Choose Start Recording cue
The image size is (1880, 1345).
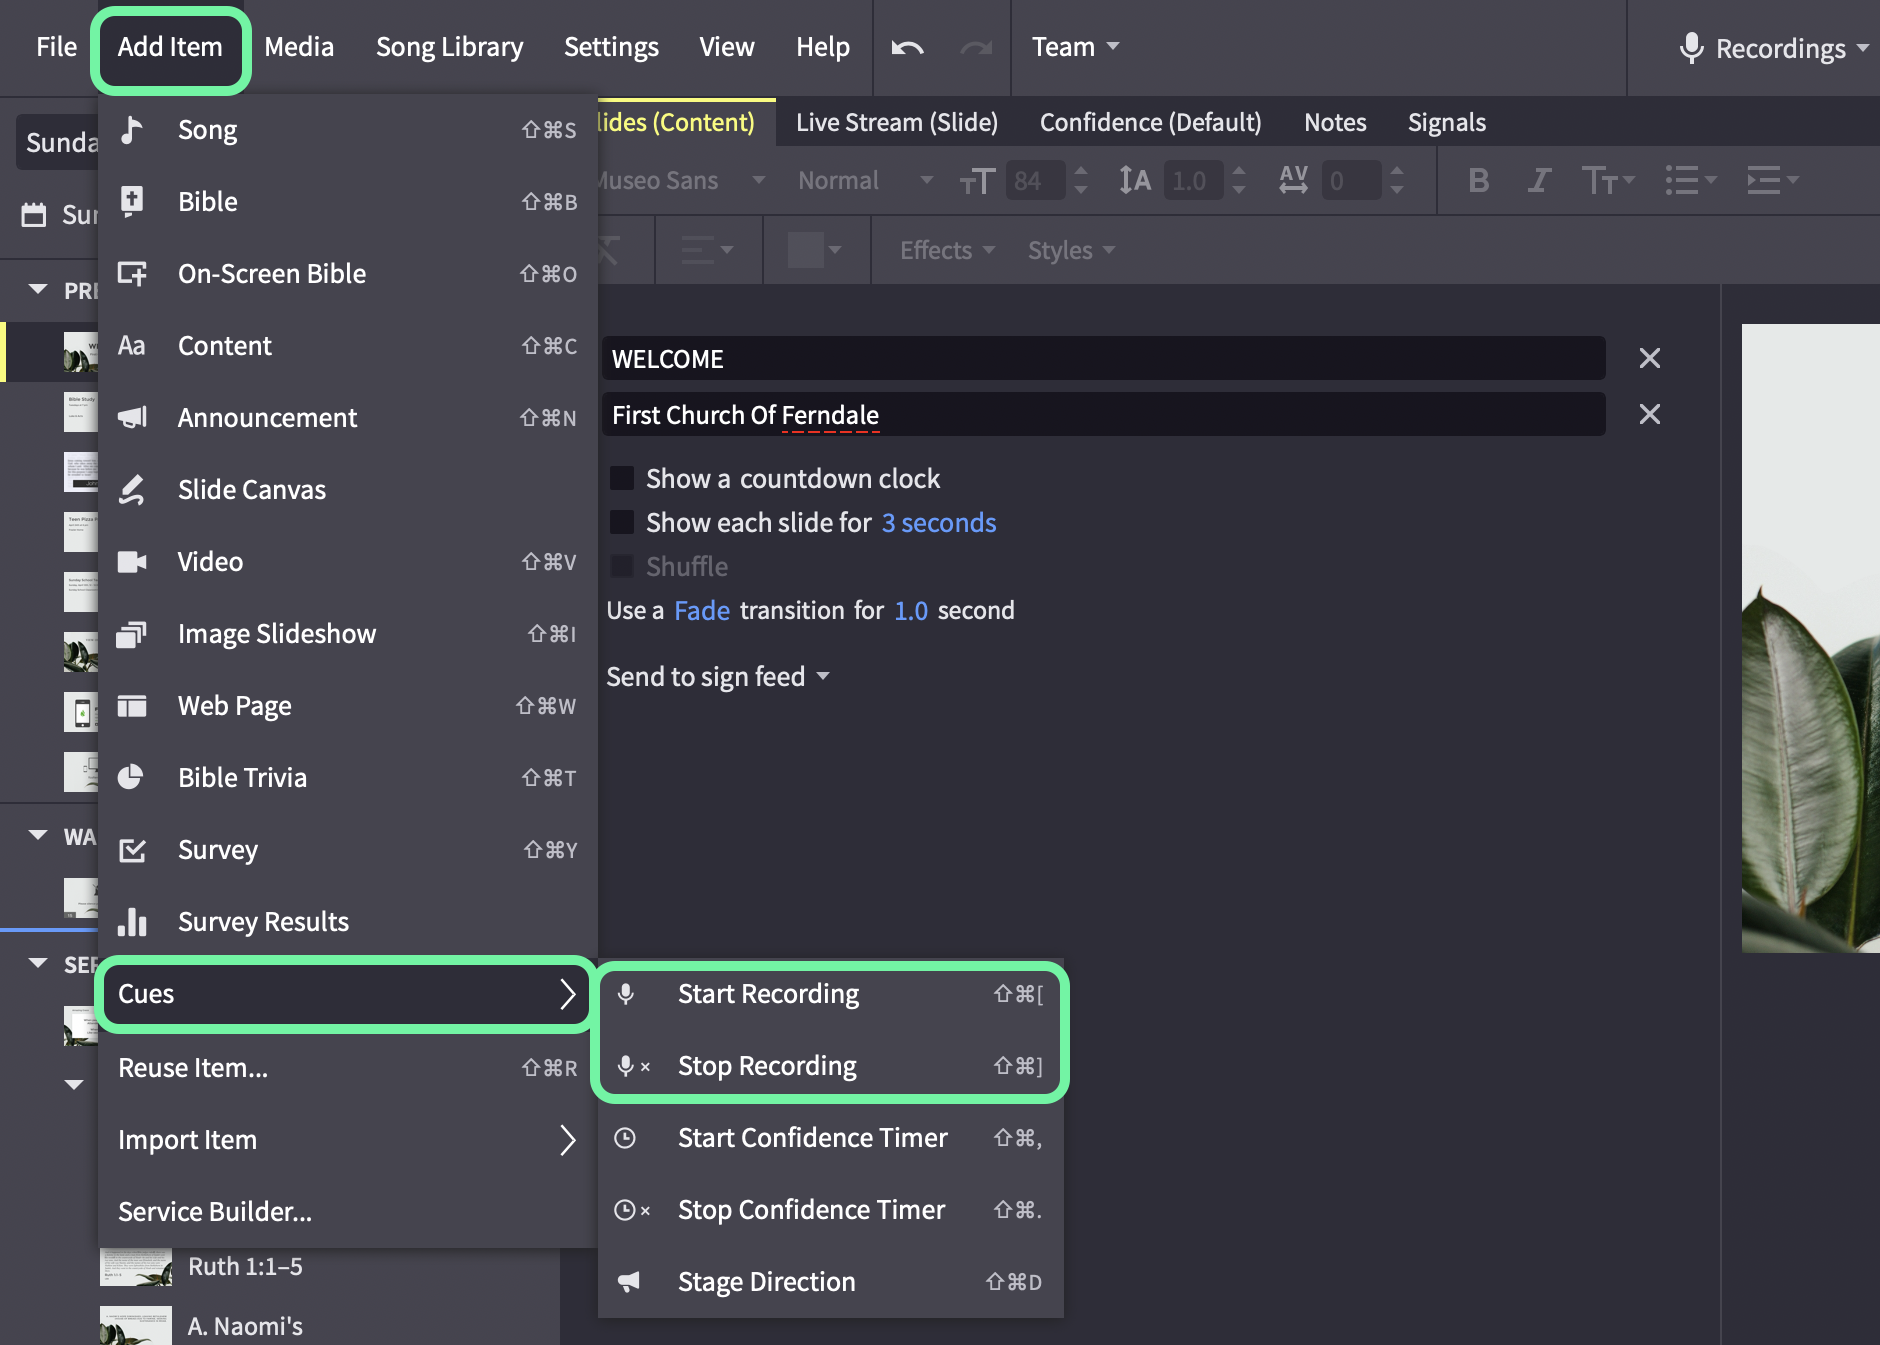tap(830, 994)
